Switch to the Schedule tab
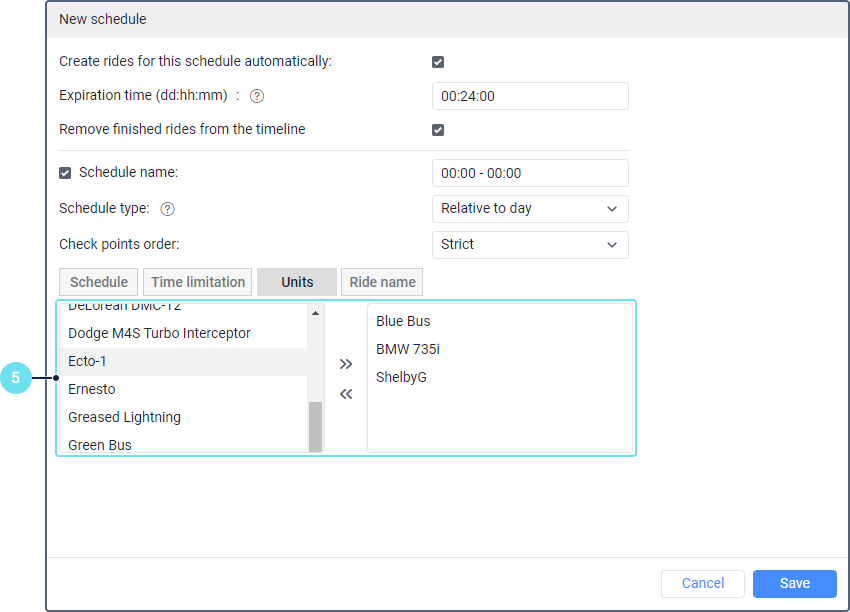The width and height of the screenshot is (850, 612). (x=99, y=282)
